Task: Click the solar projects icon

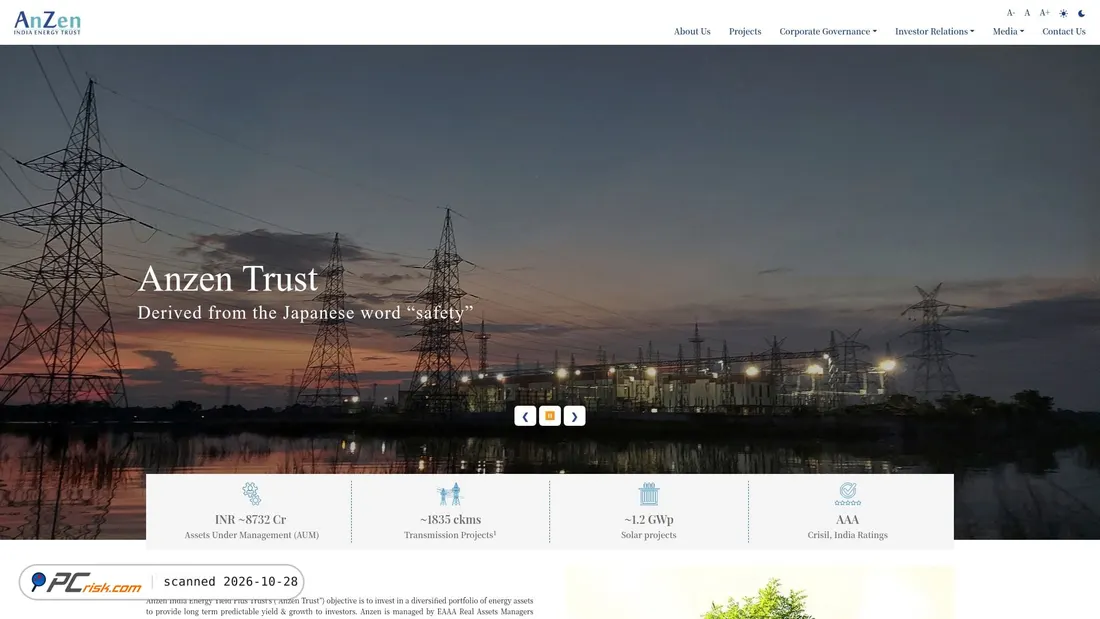Action: (x=649, y=494)
